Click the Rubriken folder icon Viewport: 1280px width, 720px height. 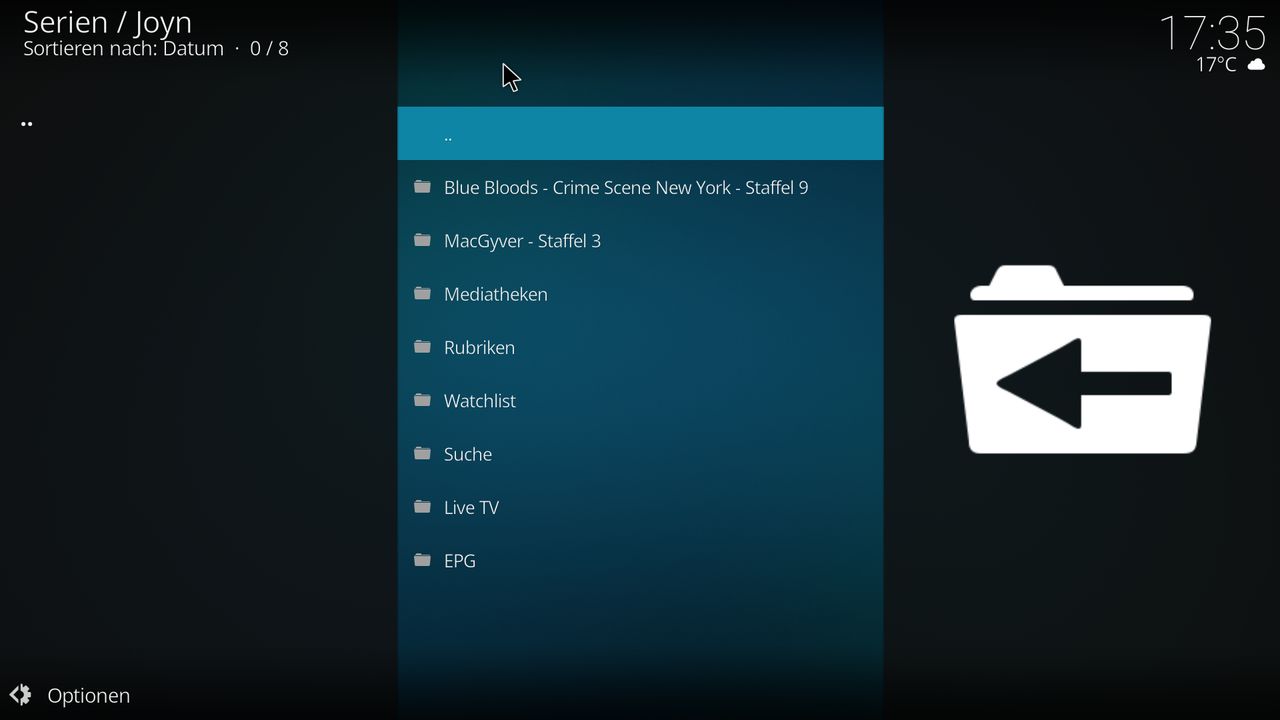point(422,347)
